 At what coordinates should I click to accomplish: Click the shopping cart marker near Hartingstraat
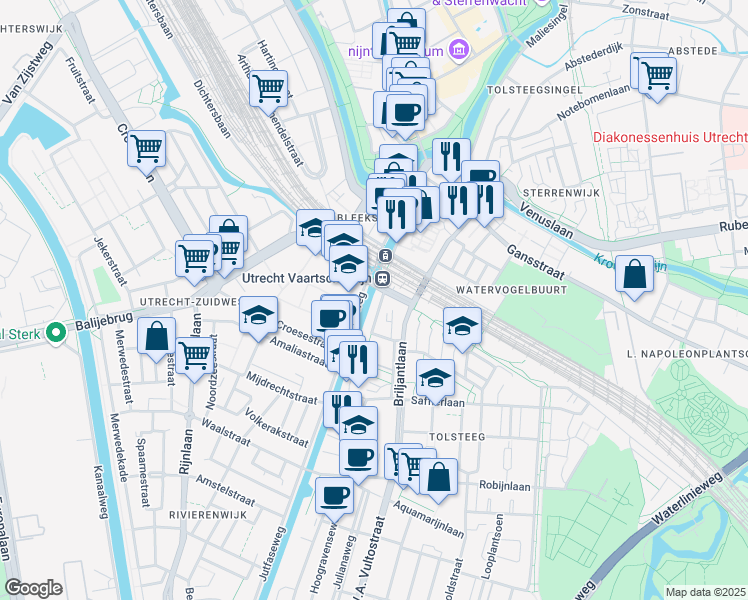[269, 88]
